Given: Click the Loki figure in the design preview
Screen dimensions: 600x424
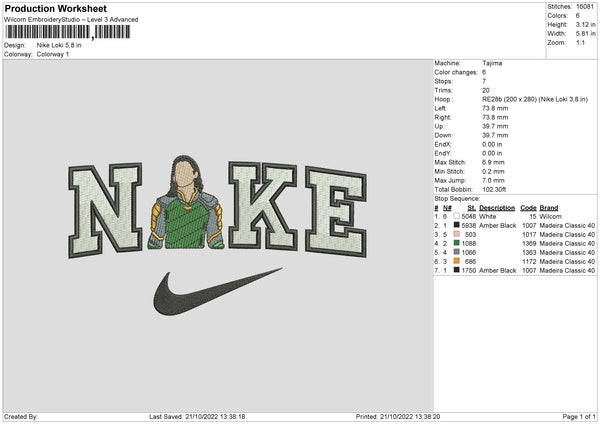Looking at the screenshot, I should click(x=186, y=203).
